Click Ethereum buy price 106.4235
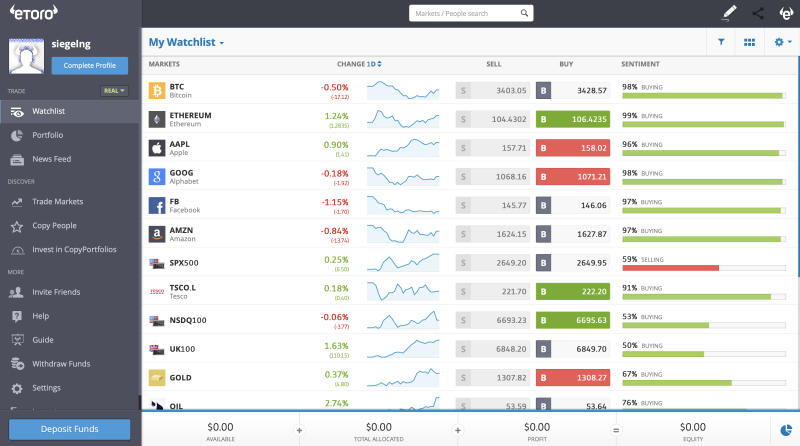 (x=573, y=119)
